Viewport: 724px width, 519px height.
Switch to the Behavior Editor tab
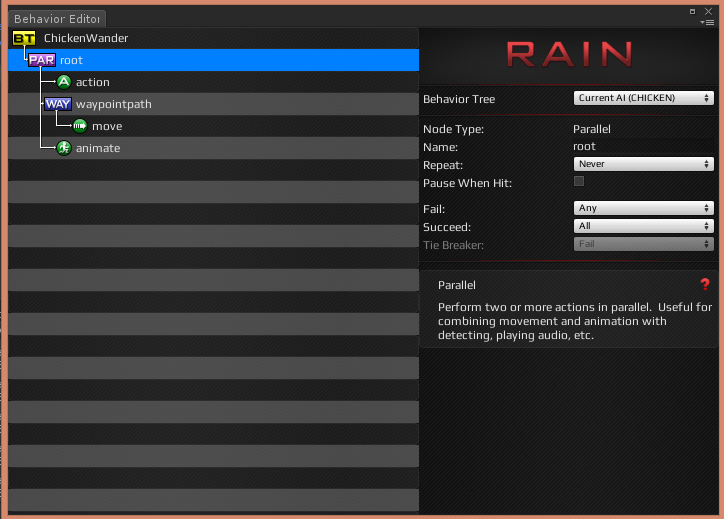click(x=57, y=19)
